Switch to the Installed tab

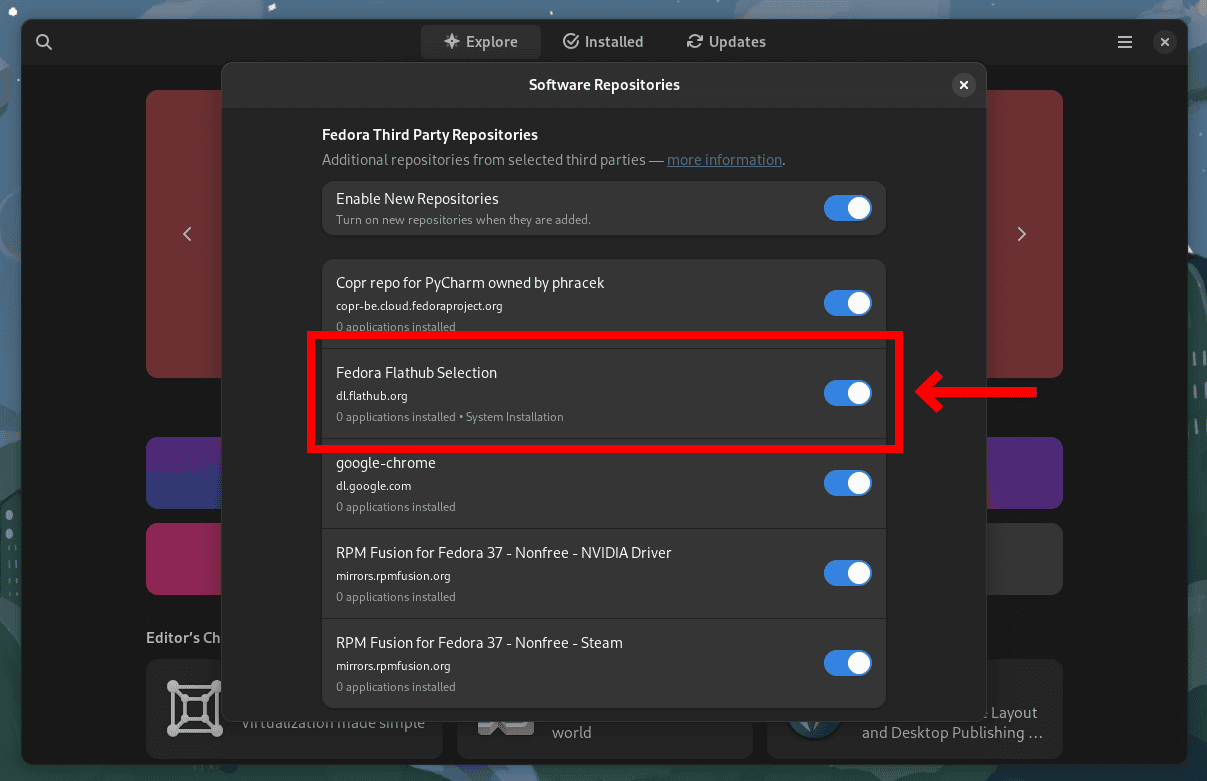(x=603, y=41)
